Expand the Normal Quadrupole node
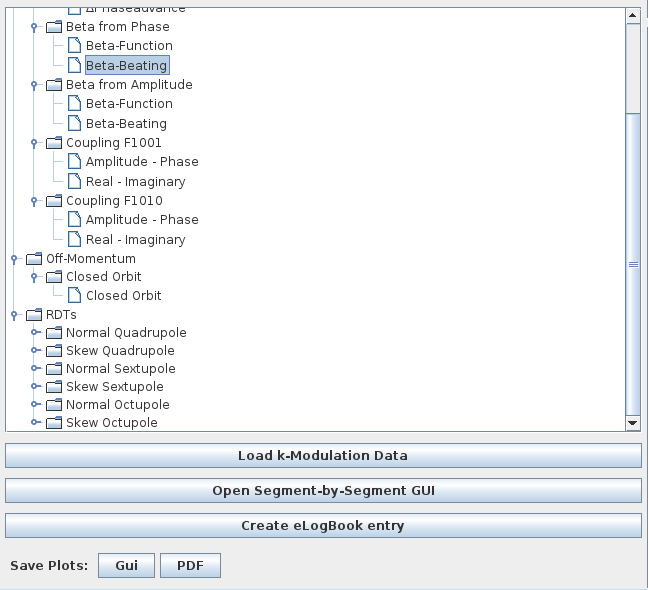Image resolution: width=648 pixels, height=590 pixels. (x=36, y=332)
